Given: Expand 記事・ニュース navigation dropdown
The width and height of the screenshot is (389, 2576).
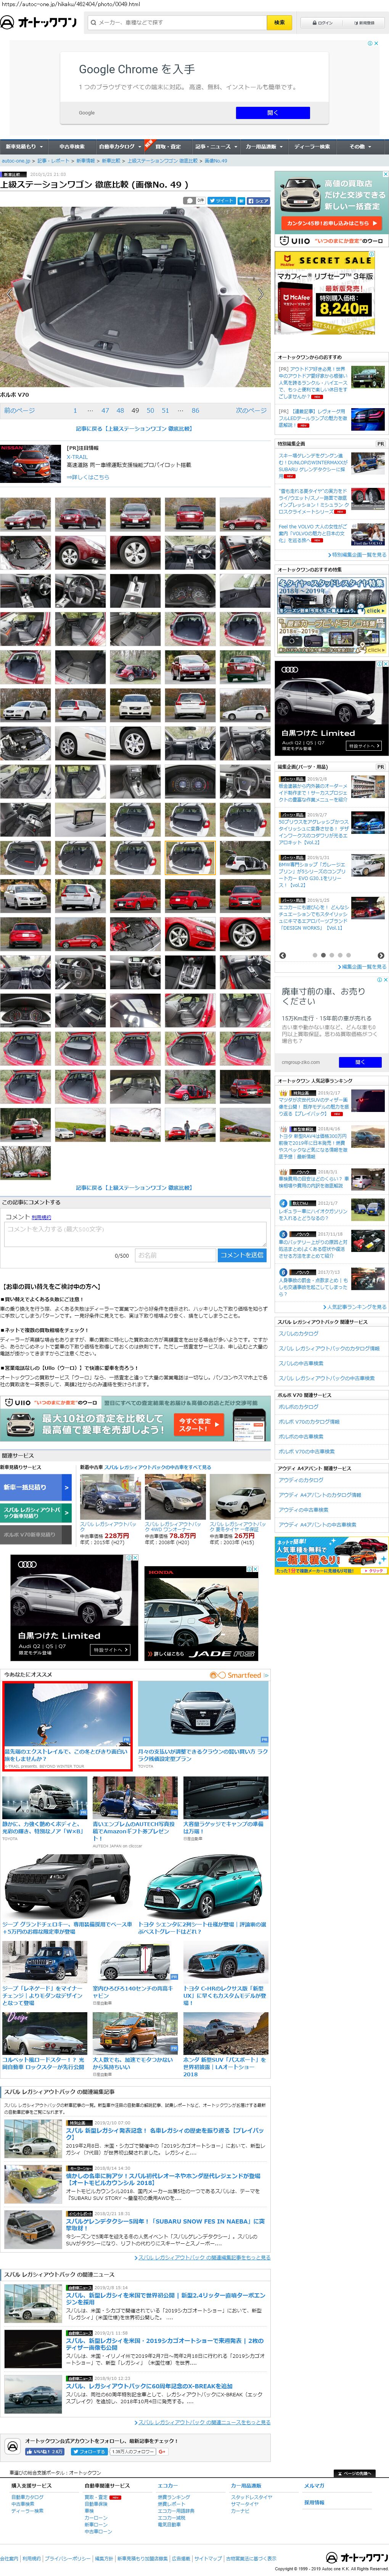Looking at the screenshot, I should click(x=216, y=146).
